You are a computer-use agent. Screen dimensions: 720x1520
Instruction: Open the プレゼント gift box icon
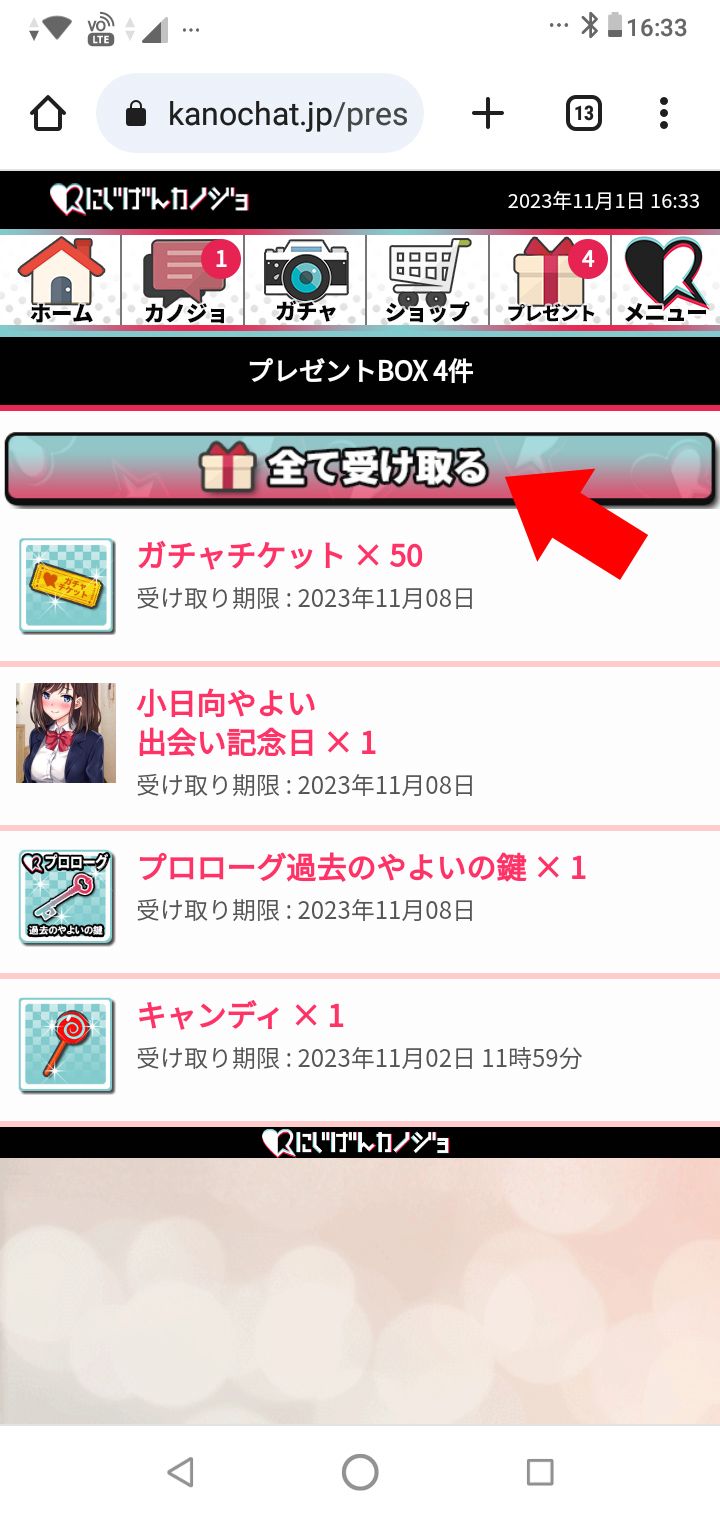pos(550,280)
